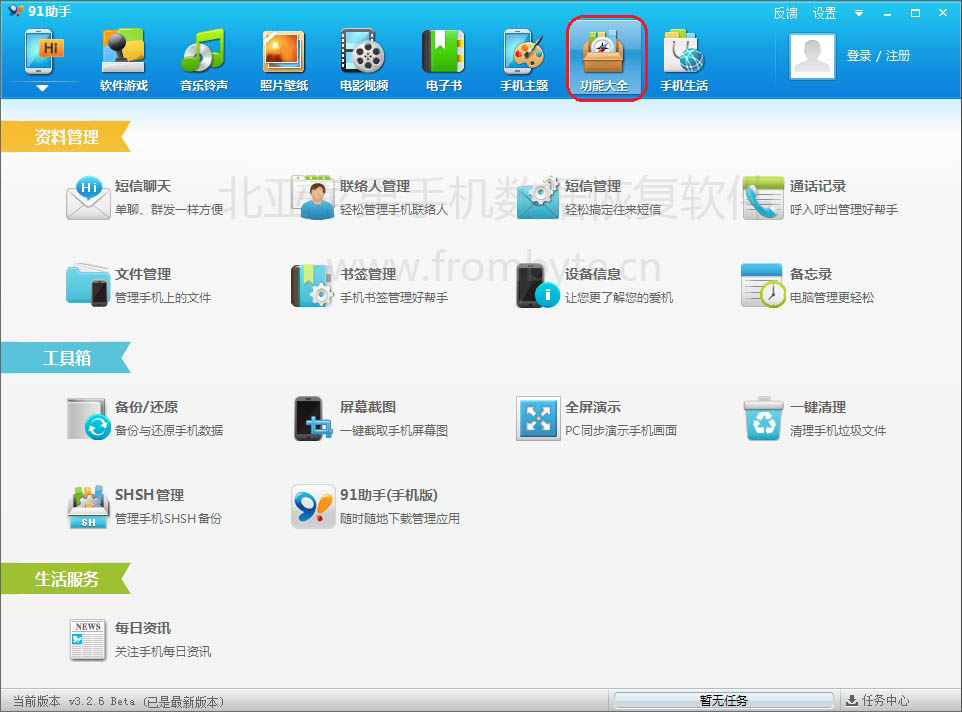Launch 备份/还原 backup restore icon
Screen dimensions: 962x712
[x=87, y=418]
